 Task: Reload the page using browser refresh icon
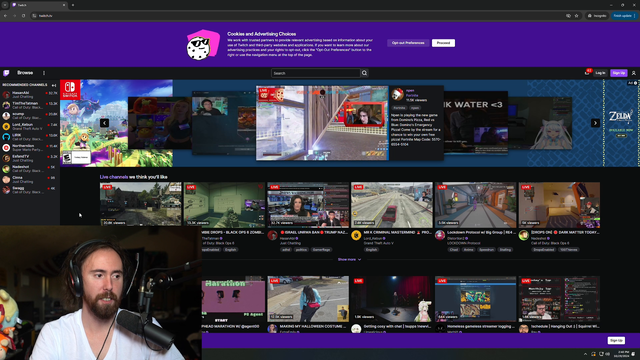click(x=23, y=16)
